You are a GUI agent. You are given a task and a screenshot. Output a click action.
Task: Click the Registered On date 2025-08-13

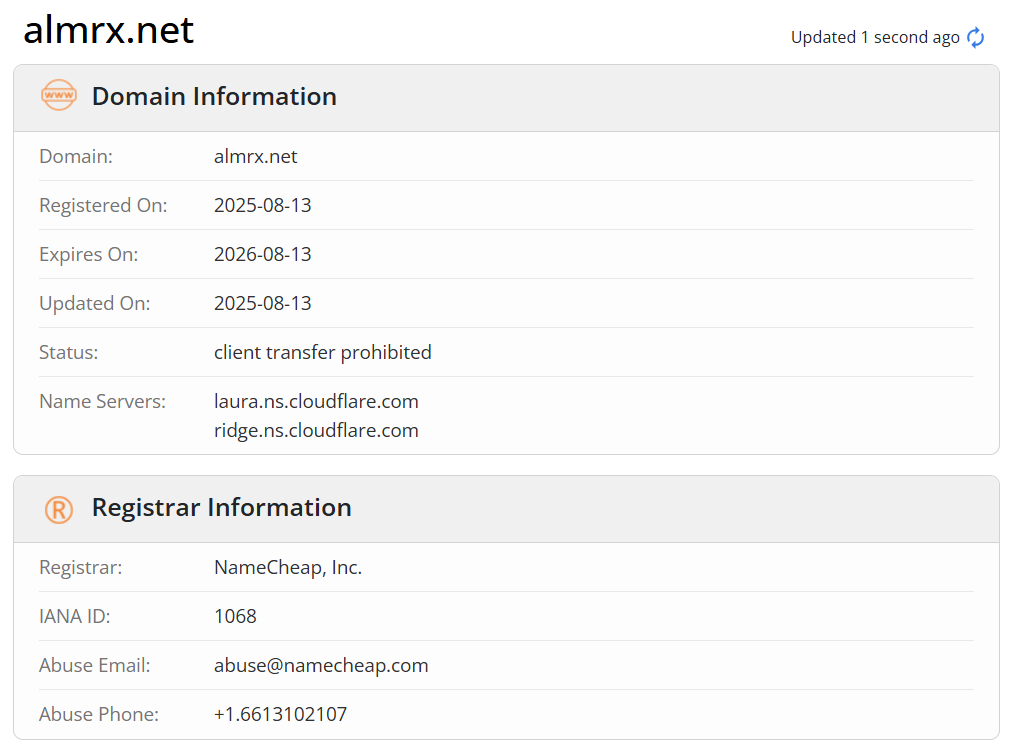click(263, 206)
